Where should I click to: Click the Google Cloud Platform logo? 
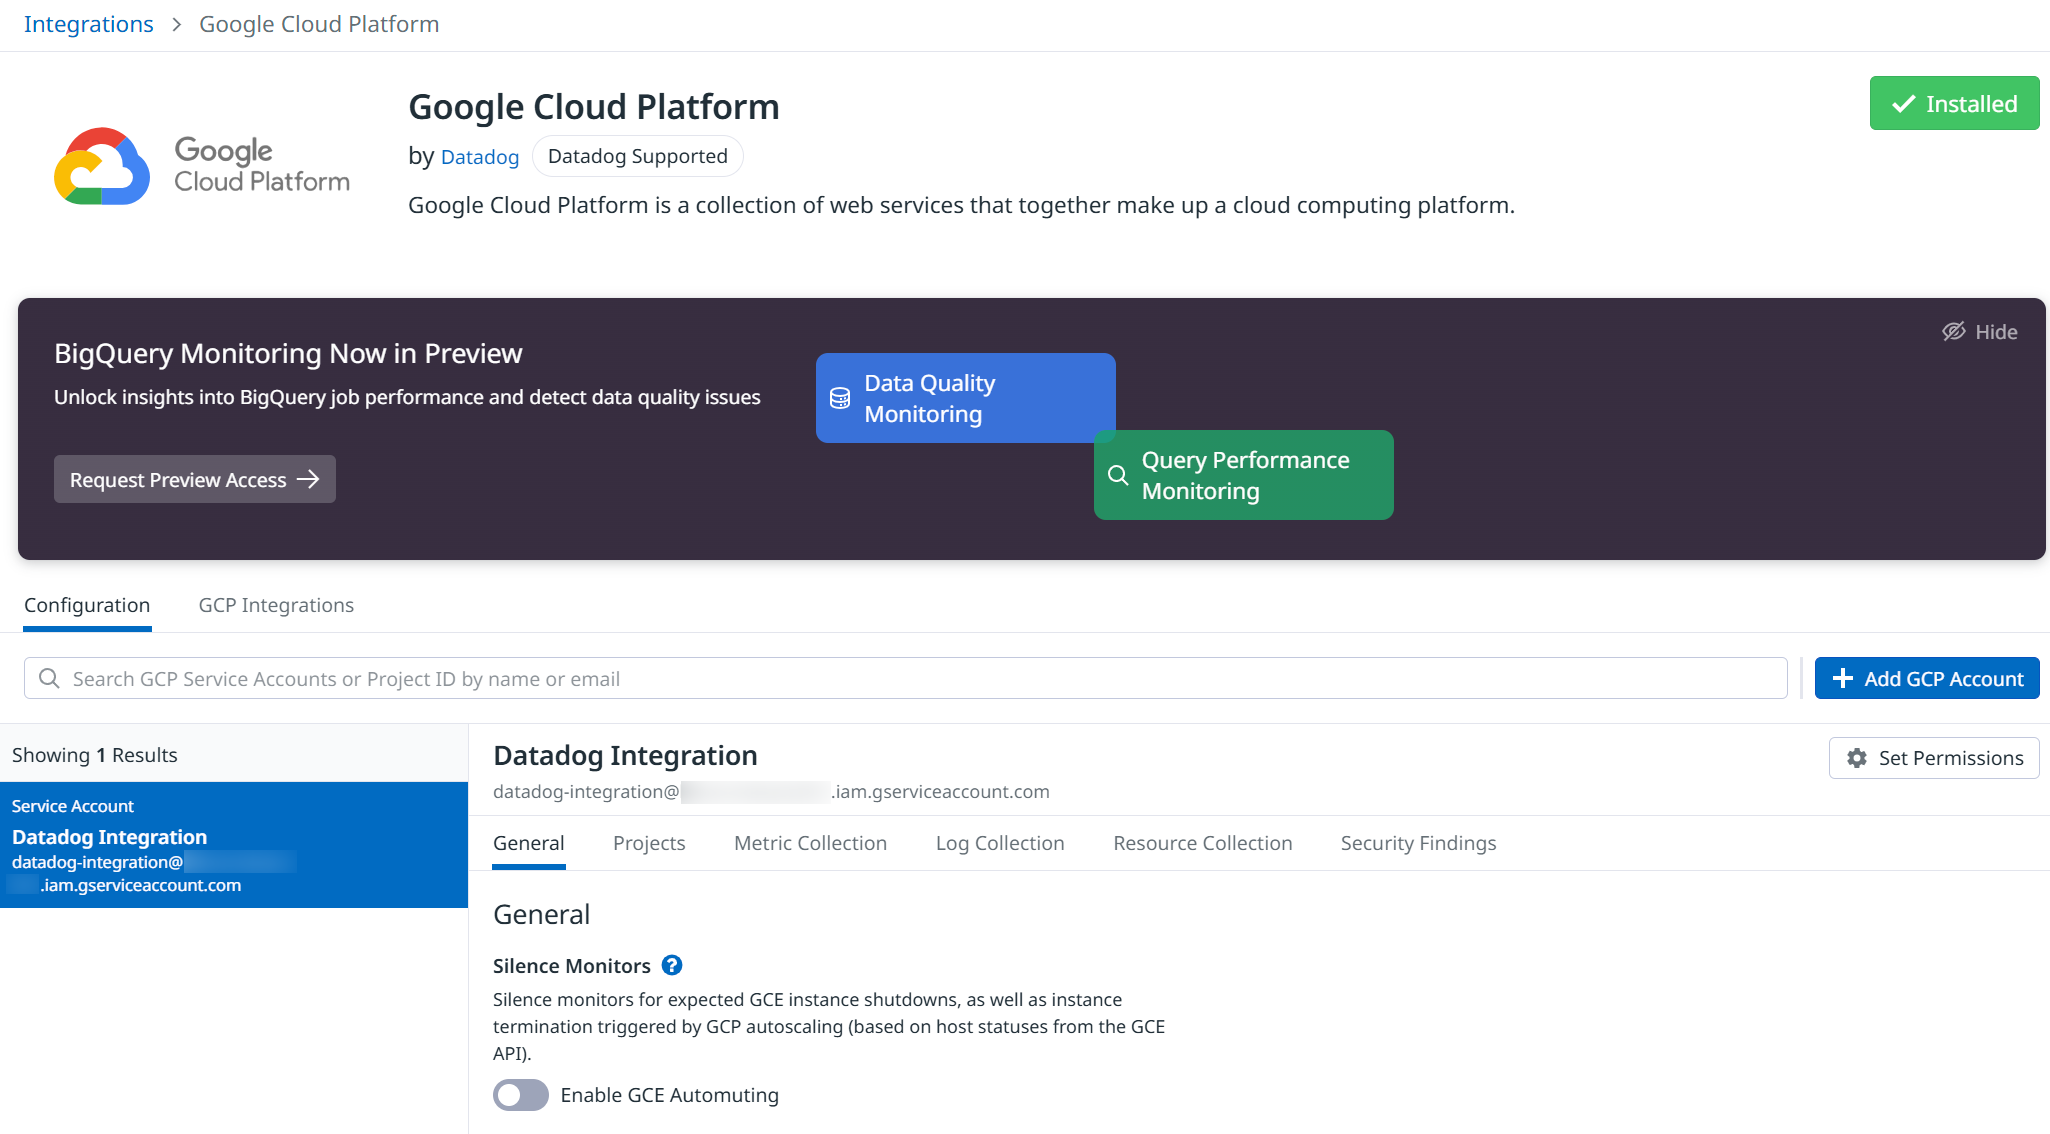201,166
